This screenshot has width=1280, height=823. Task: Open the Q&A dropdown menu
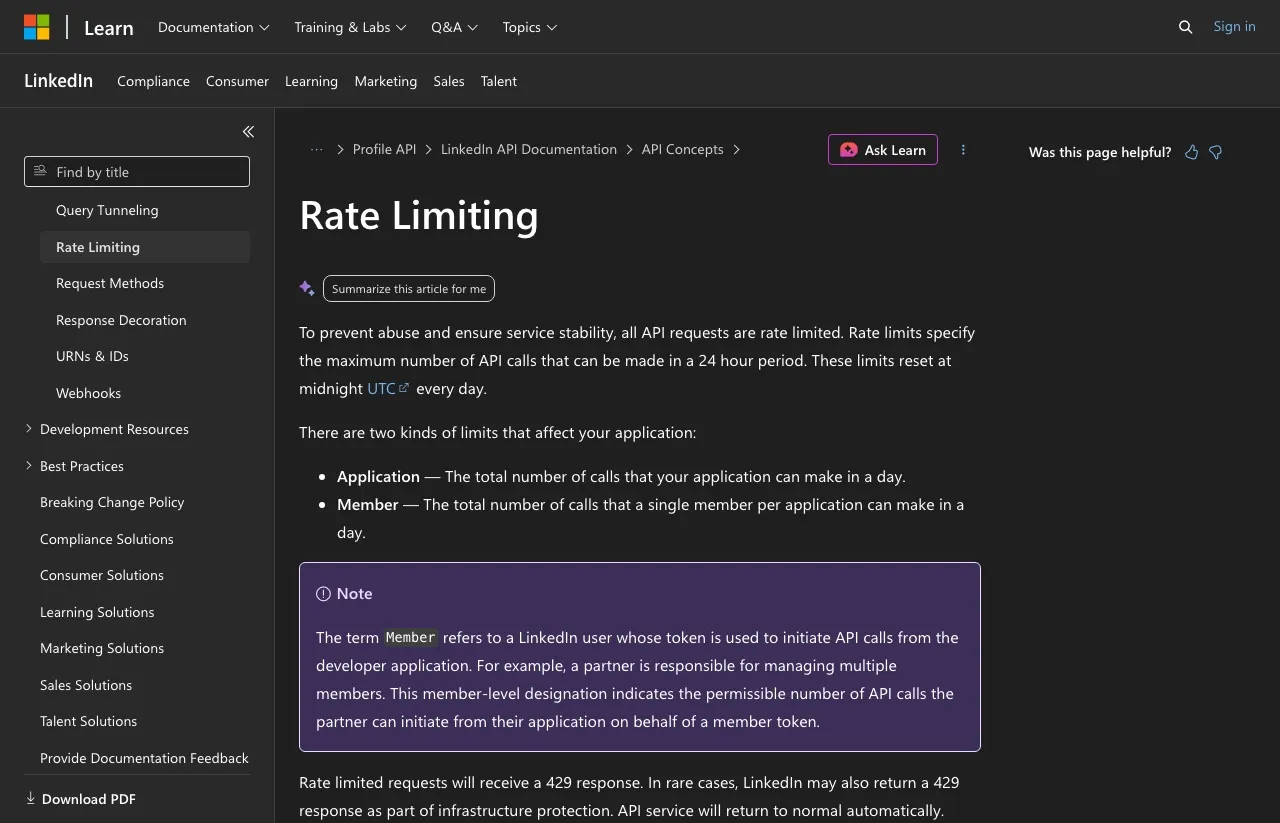455,27
